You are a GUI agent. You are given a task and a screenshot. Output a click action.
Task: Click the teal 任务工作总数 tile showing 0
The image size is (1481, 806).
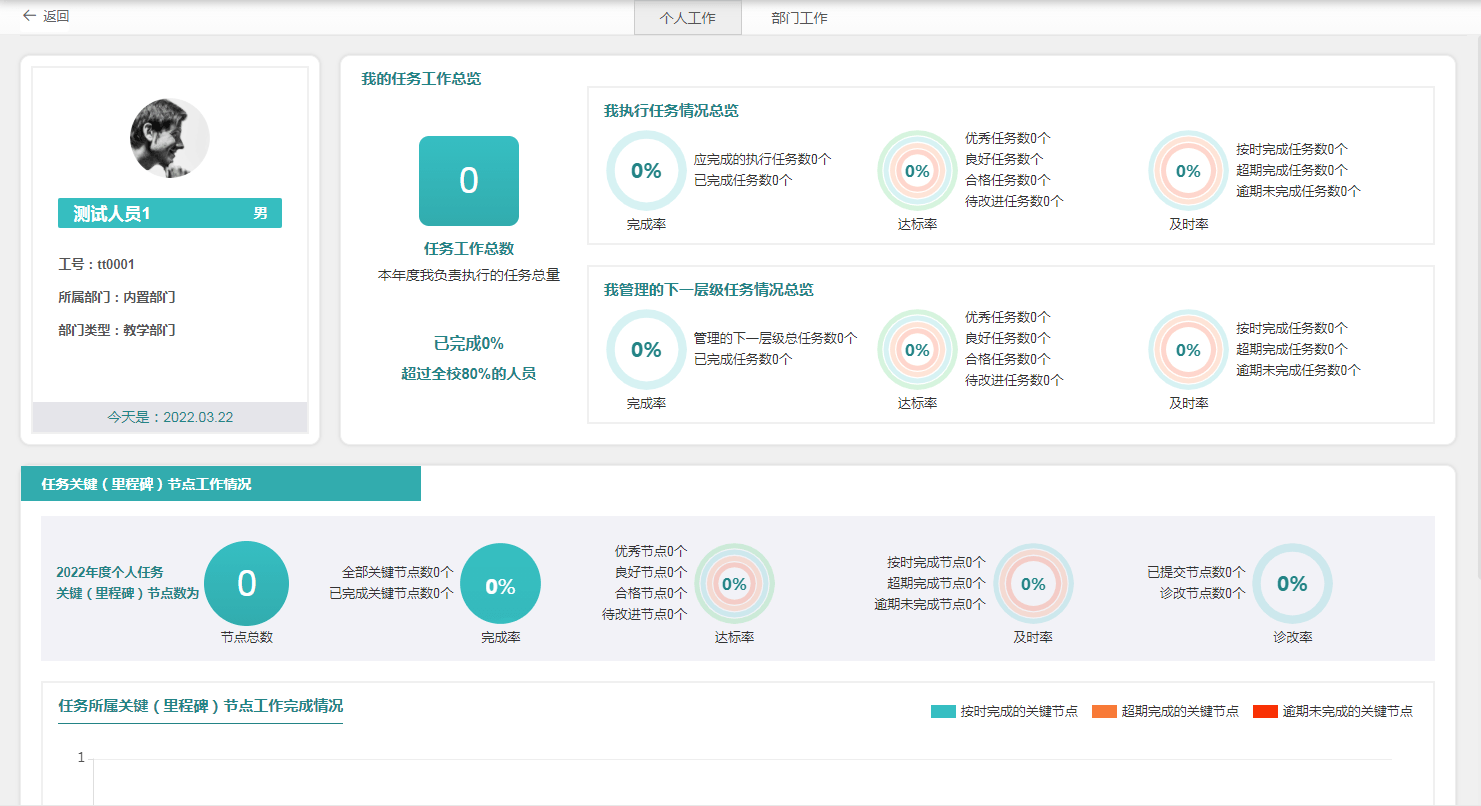pyautogui.click(x=468, y=181)
